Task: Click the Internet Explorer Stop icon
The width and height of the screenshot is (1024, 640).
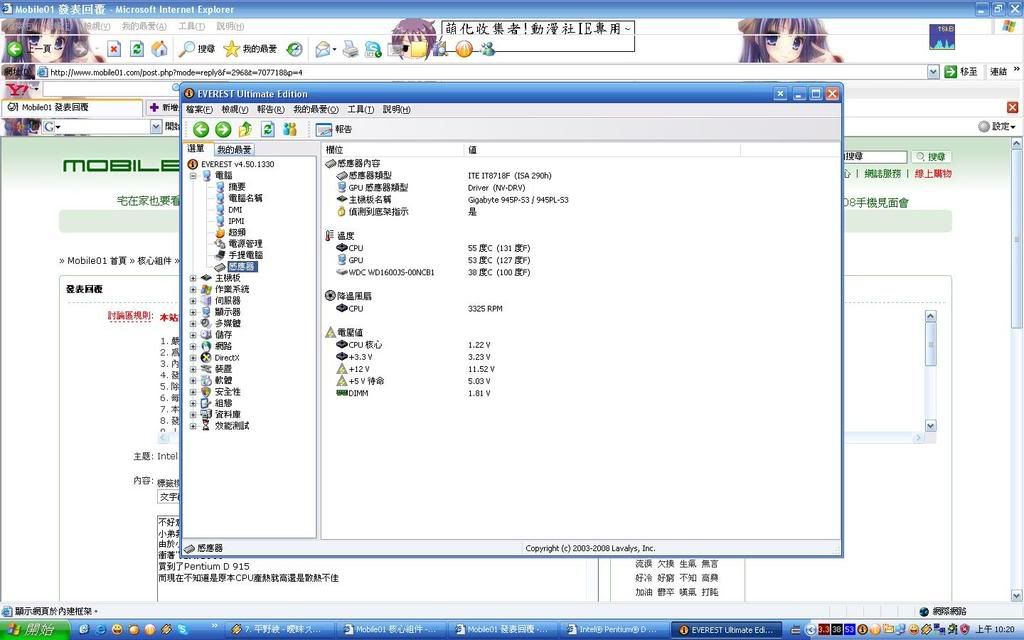Action: (114, 49)
